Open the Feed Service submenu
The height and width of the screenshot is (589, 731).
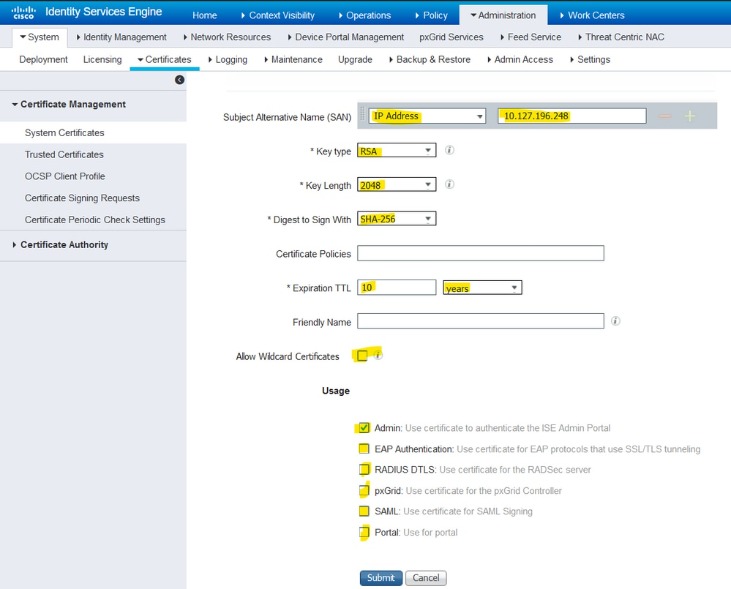[531, 37]
